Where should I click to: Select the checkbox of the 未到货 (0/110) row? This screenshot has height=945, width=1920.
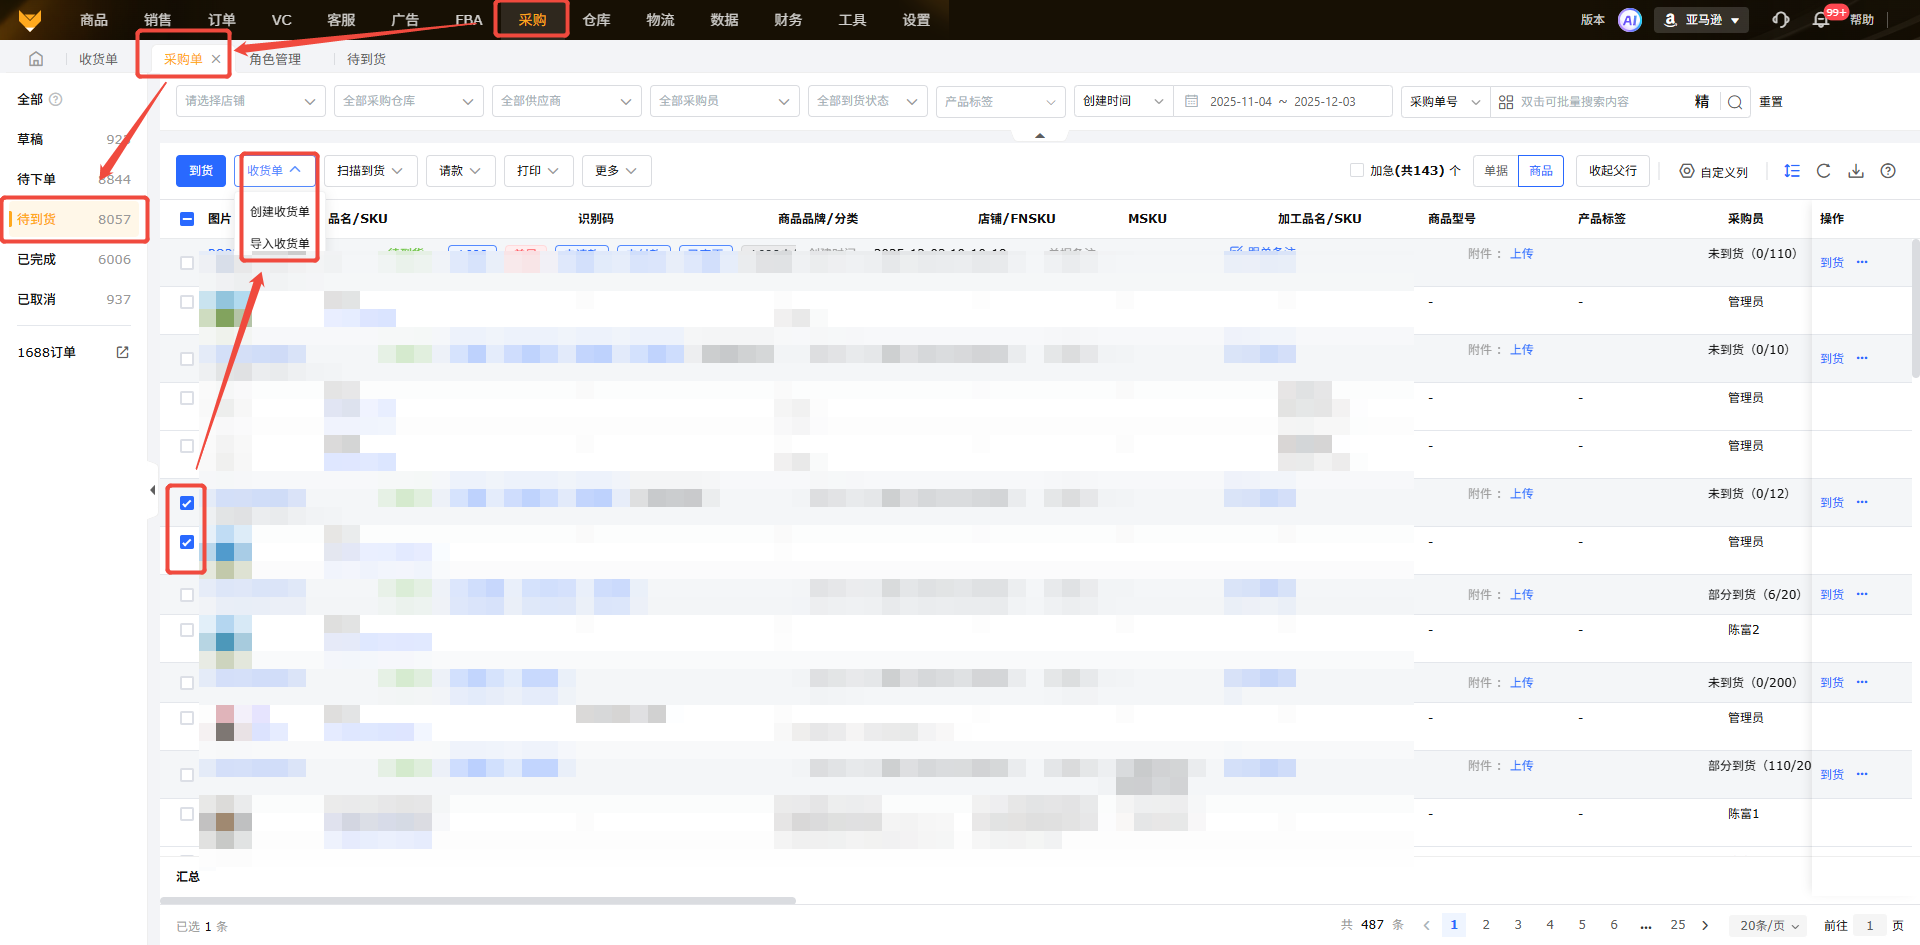coord(187,263)
